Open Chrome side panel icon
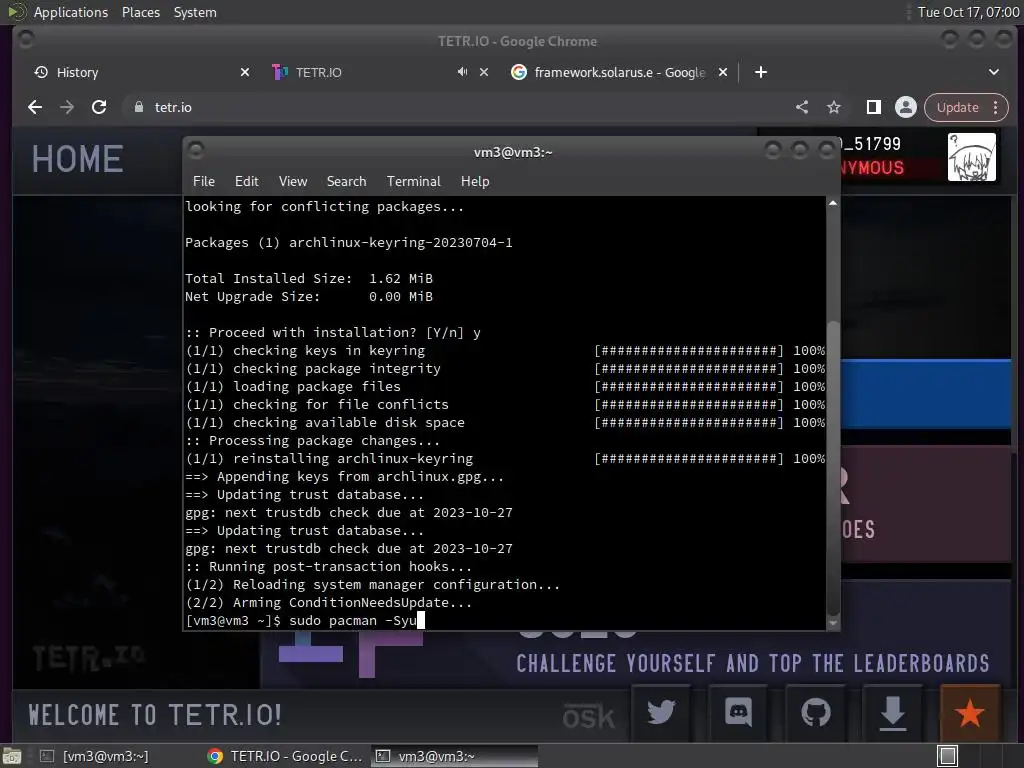This screenshot has width=1024, height=768. 873,107
